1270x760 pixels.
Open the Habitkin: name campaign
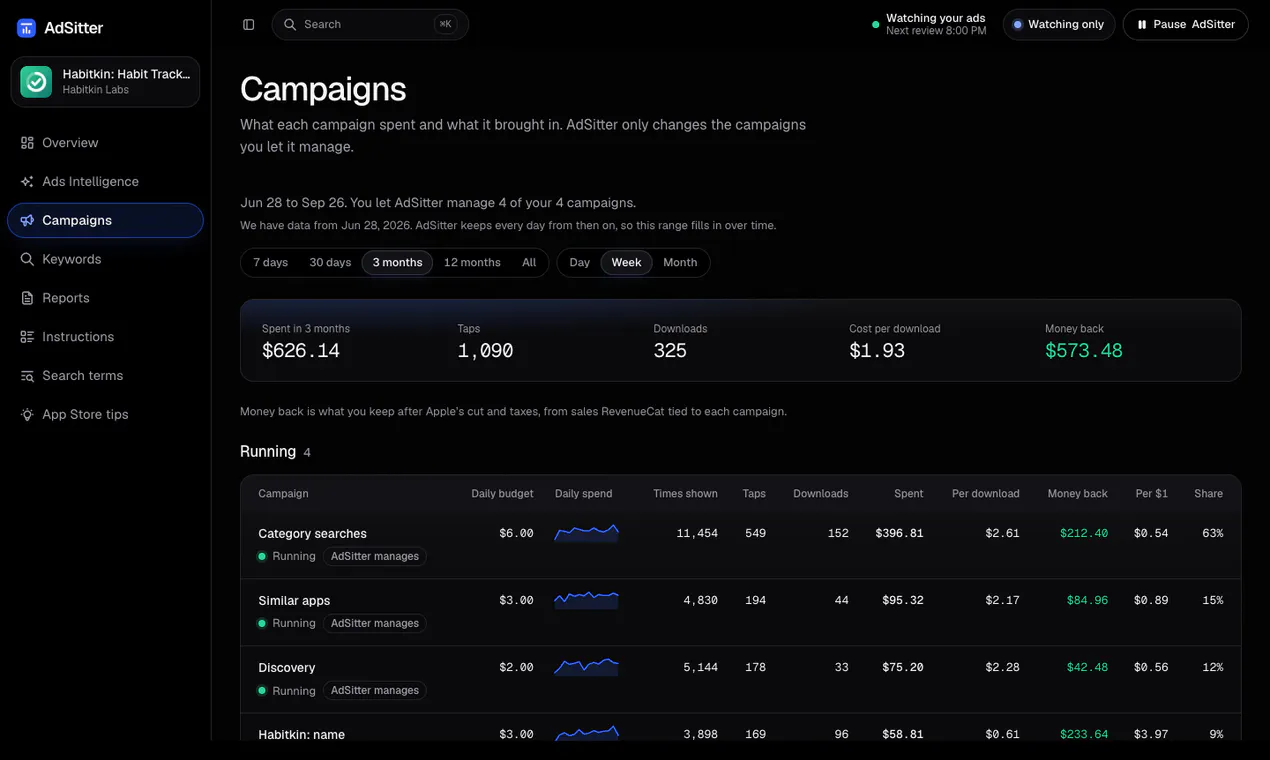coord(301,734)
